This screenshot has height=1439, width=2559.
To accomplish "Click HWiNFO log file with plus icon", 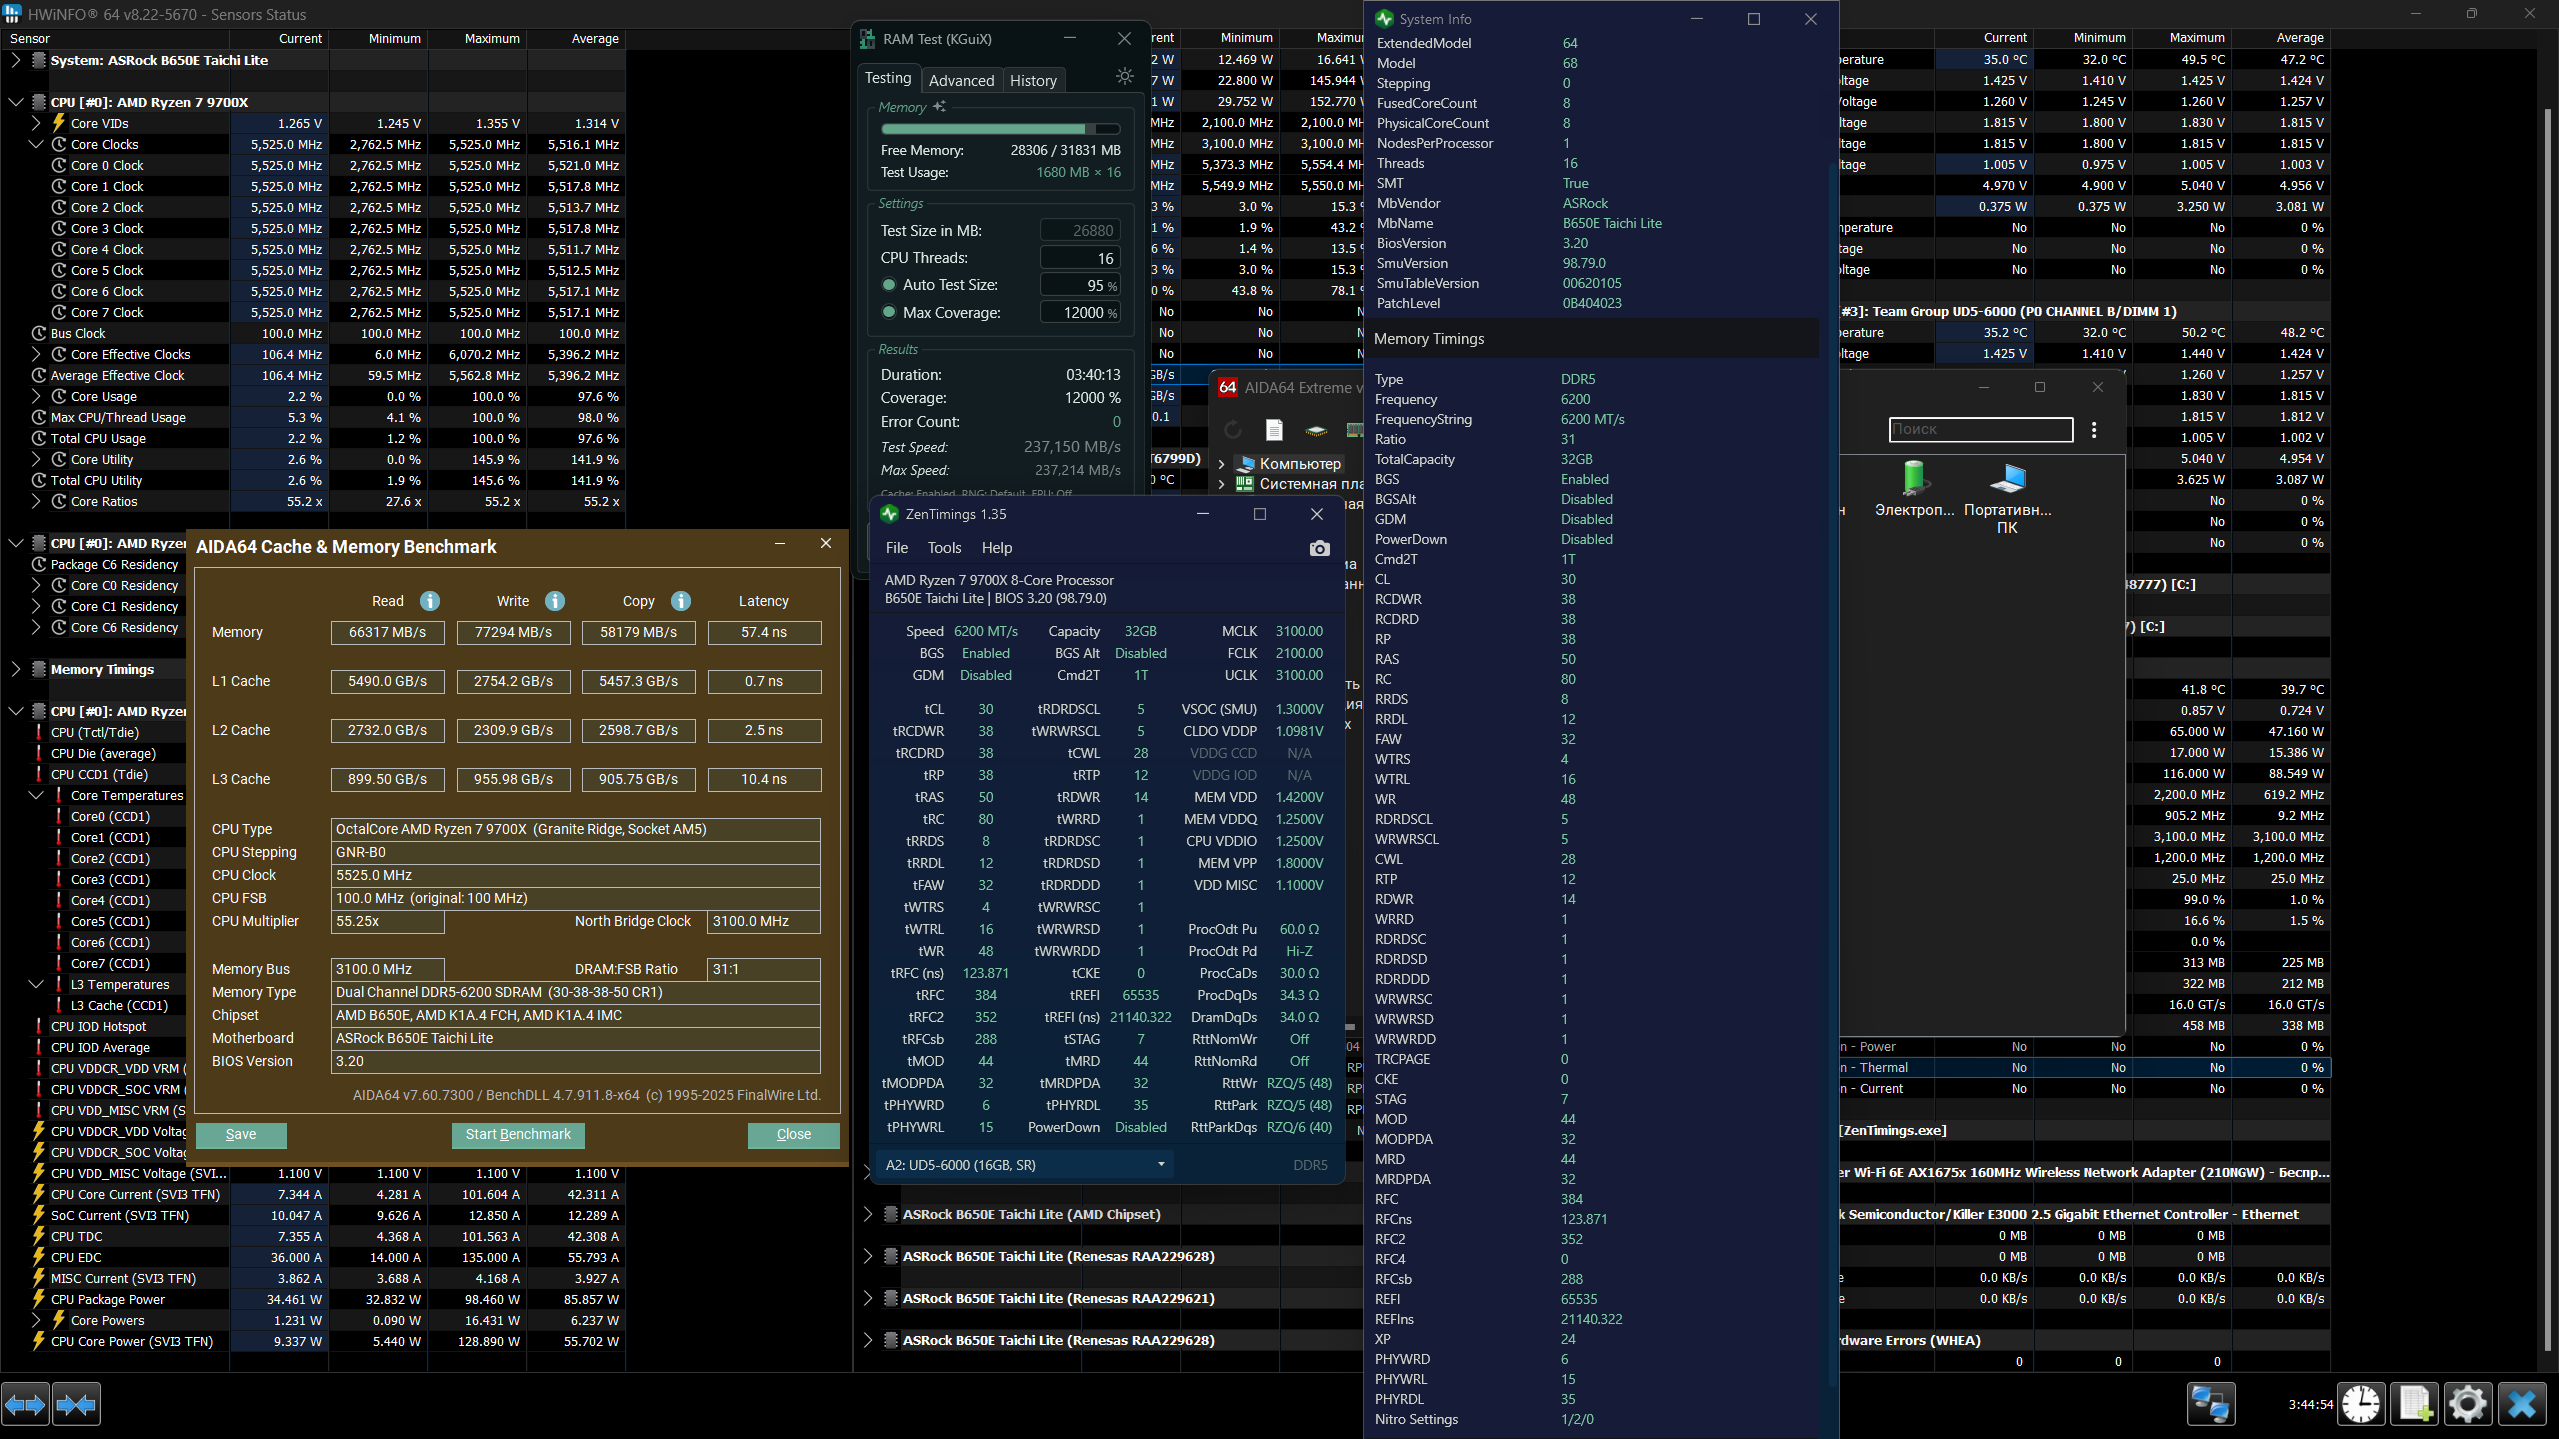I will [2414, 1403].
